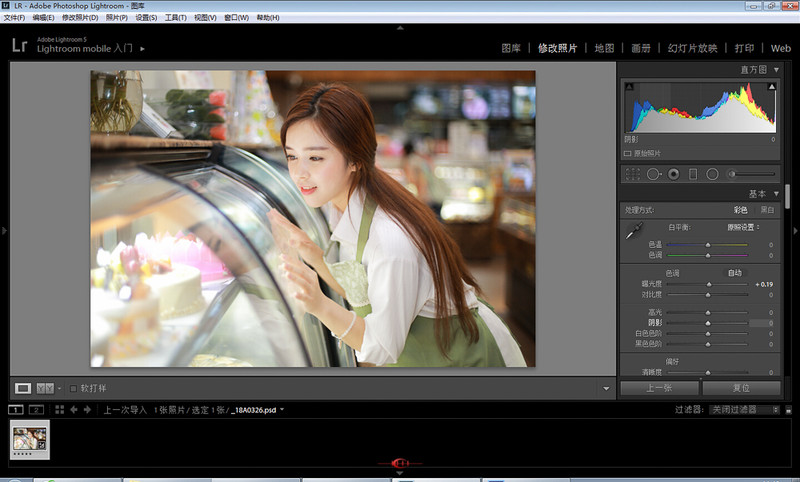The width and height of the screenshot is (800, 482).
Task: Click second window display button 2
Action: tap(36, 410)
